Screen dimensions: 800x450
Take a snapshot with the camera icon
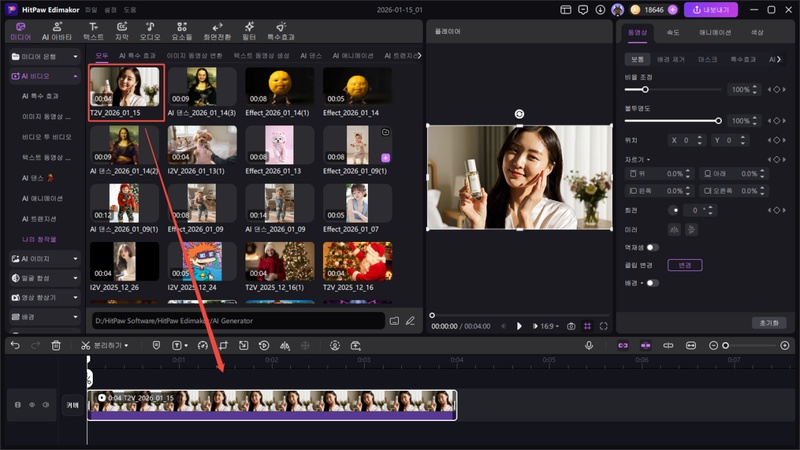point(571,326)
